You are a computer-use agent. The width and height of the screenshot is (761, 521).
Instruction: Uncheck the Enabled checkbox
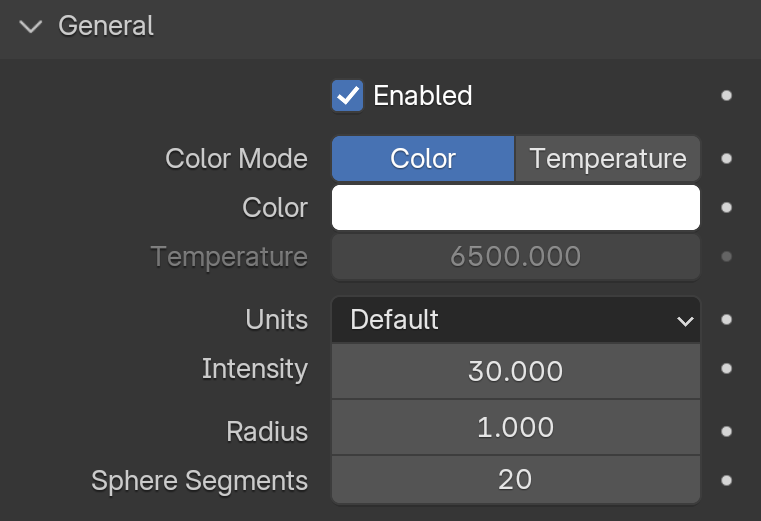pos(347,96)
